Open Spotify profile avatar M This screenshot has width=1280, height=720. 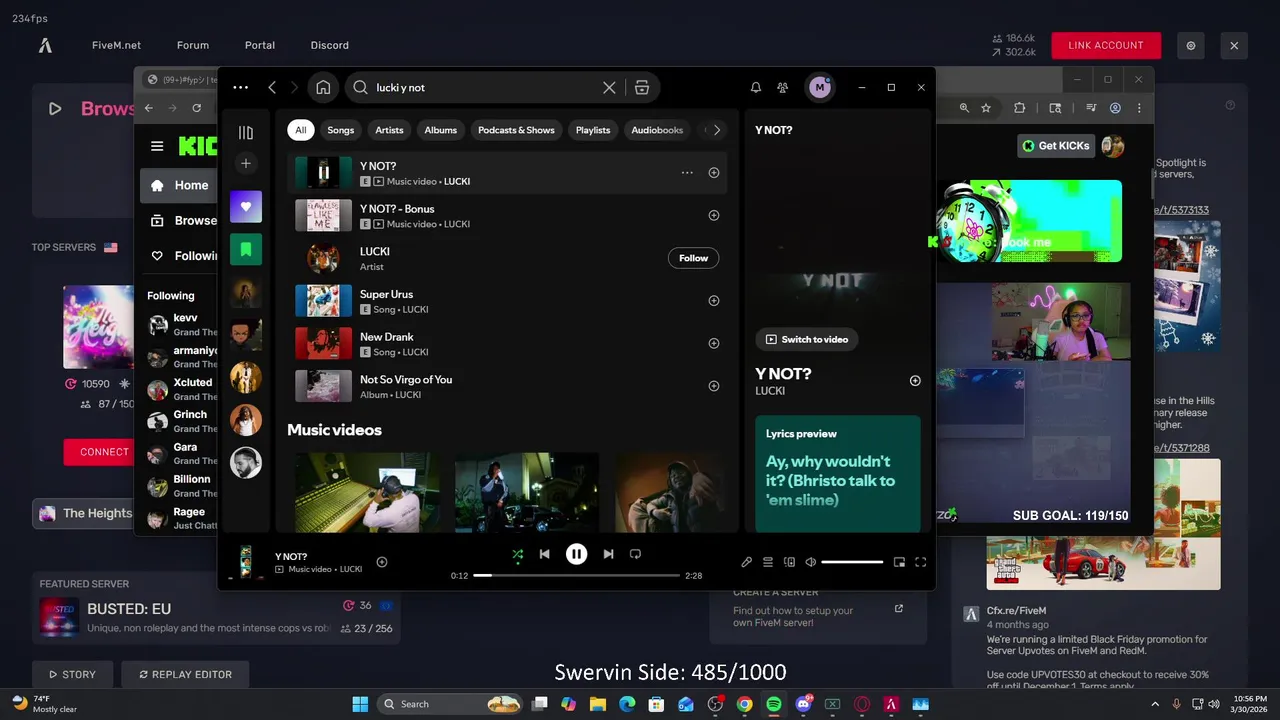click(820, 87)
